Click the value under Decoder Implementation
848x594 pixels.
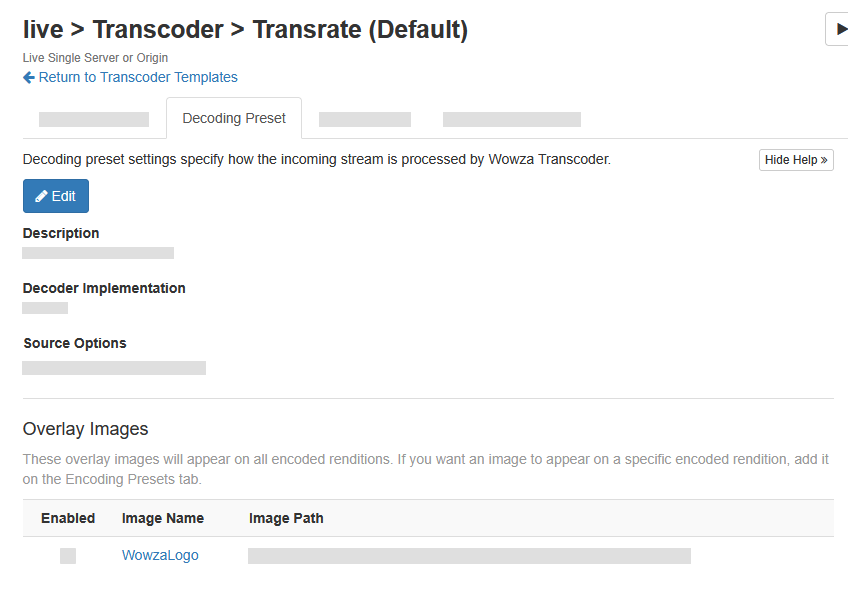click(x=45, y=308)
